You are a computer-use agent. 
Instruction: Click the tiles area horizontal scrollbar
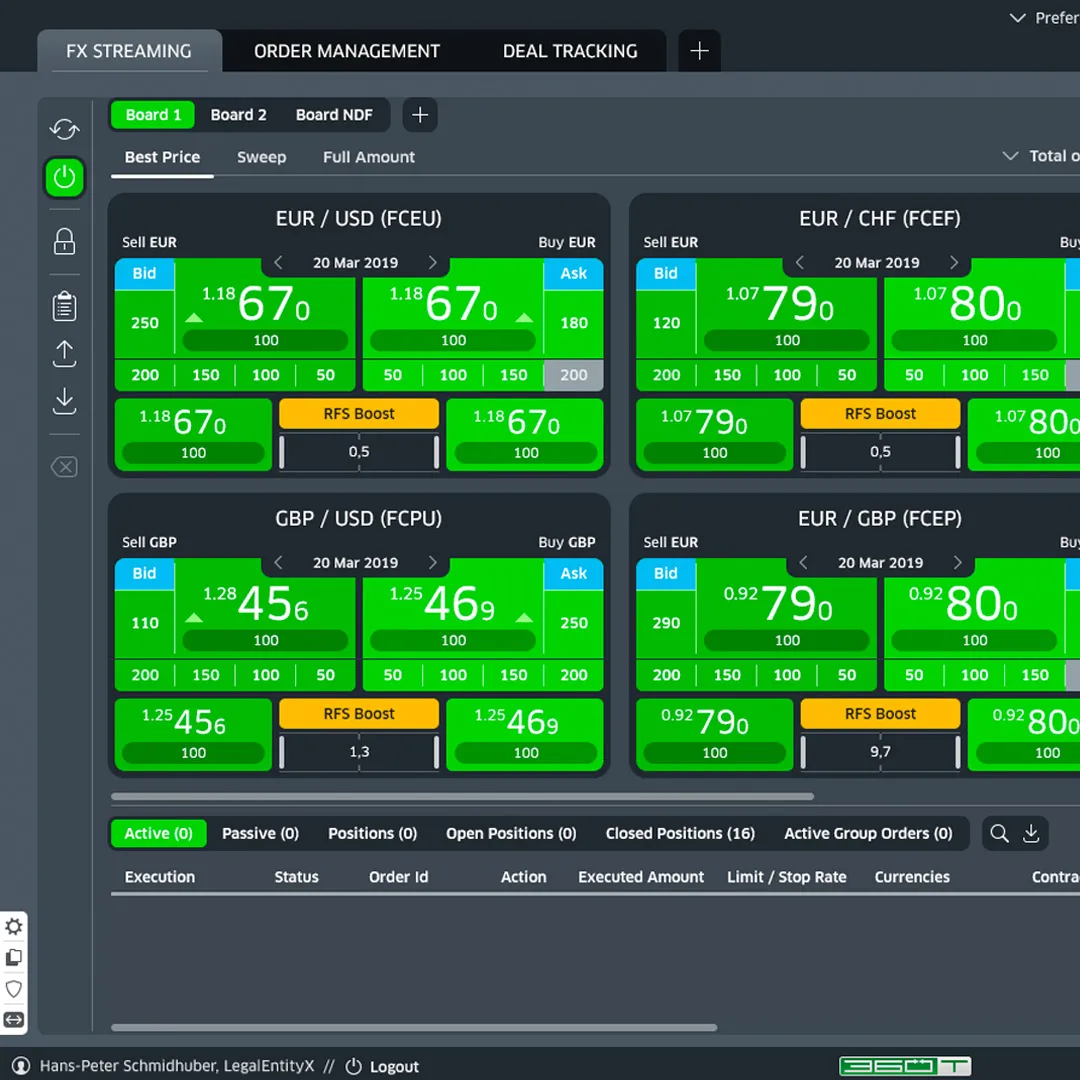point(462,796)
